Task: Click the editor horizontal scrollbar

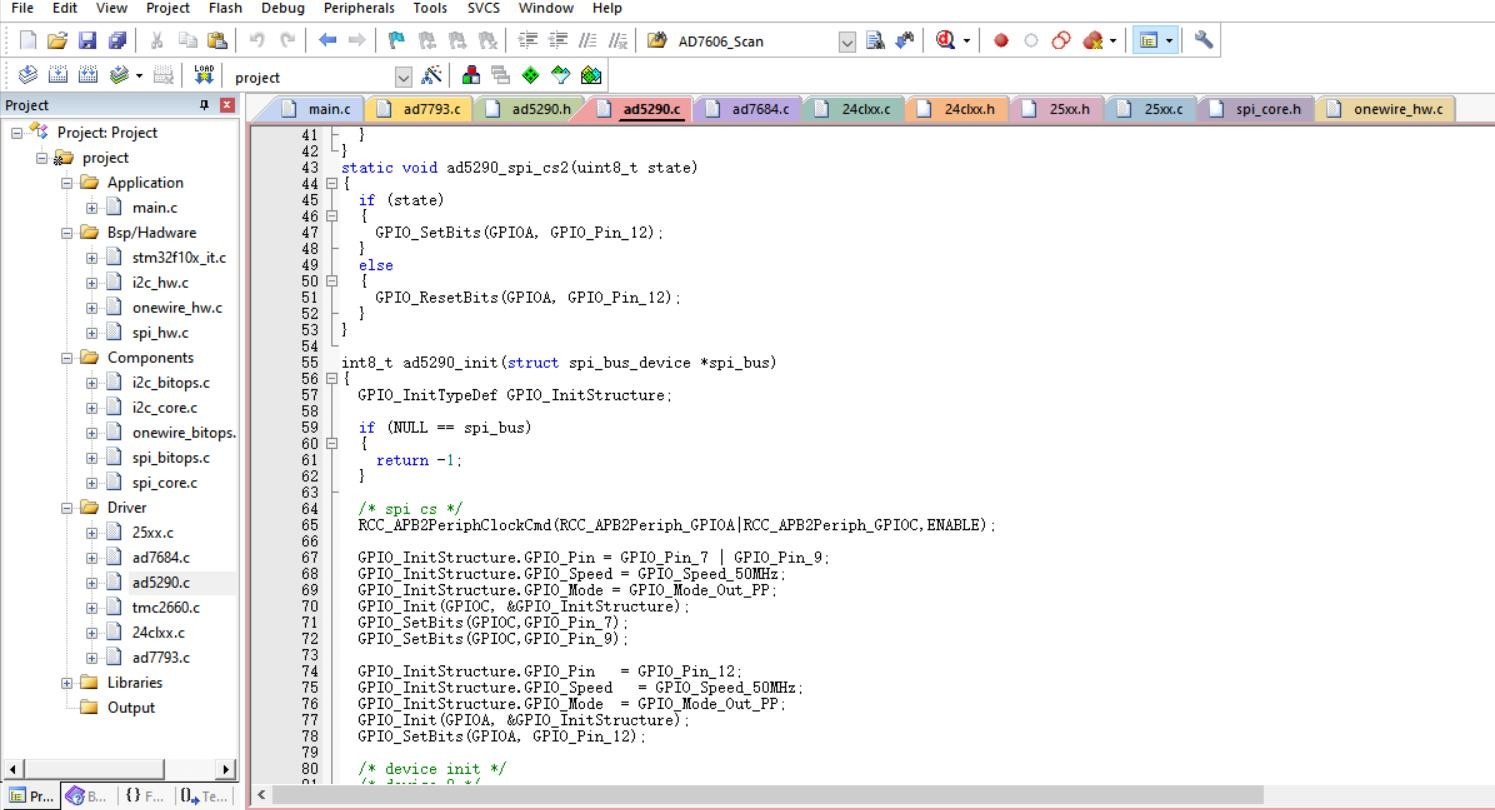Action: tap(767, 795)
